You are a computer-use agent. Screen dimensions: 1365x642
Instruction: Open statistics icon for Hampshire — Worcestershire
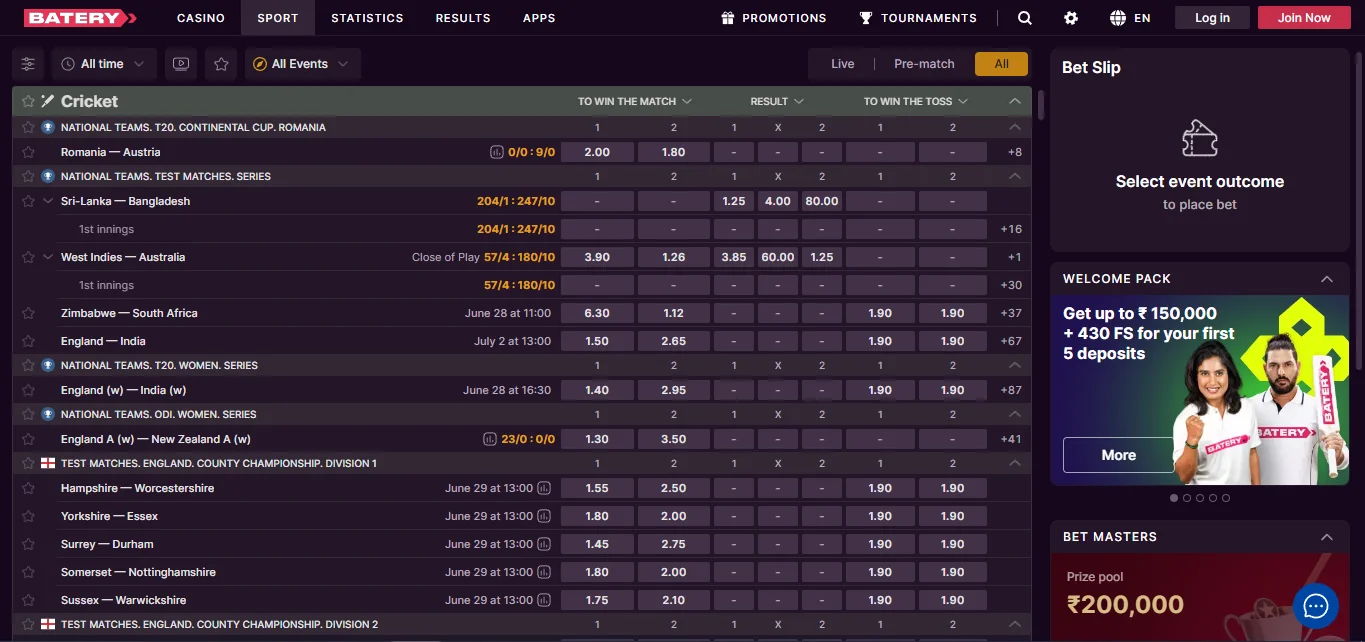point(544,489)
